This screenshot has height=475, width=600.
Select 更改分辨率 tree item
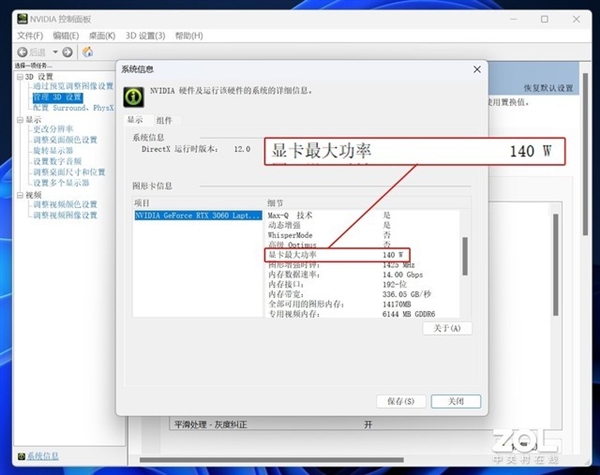(53, 129)
